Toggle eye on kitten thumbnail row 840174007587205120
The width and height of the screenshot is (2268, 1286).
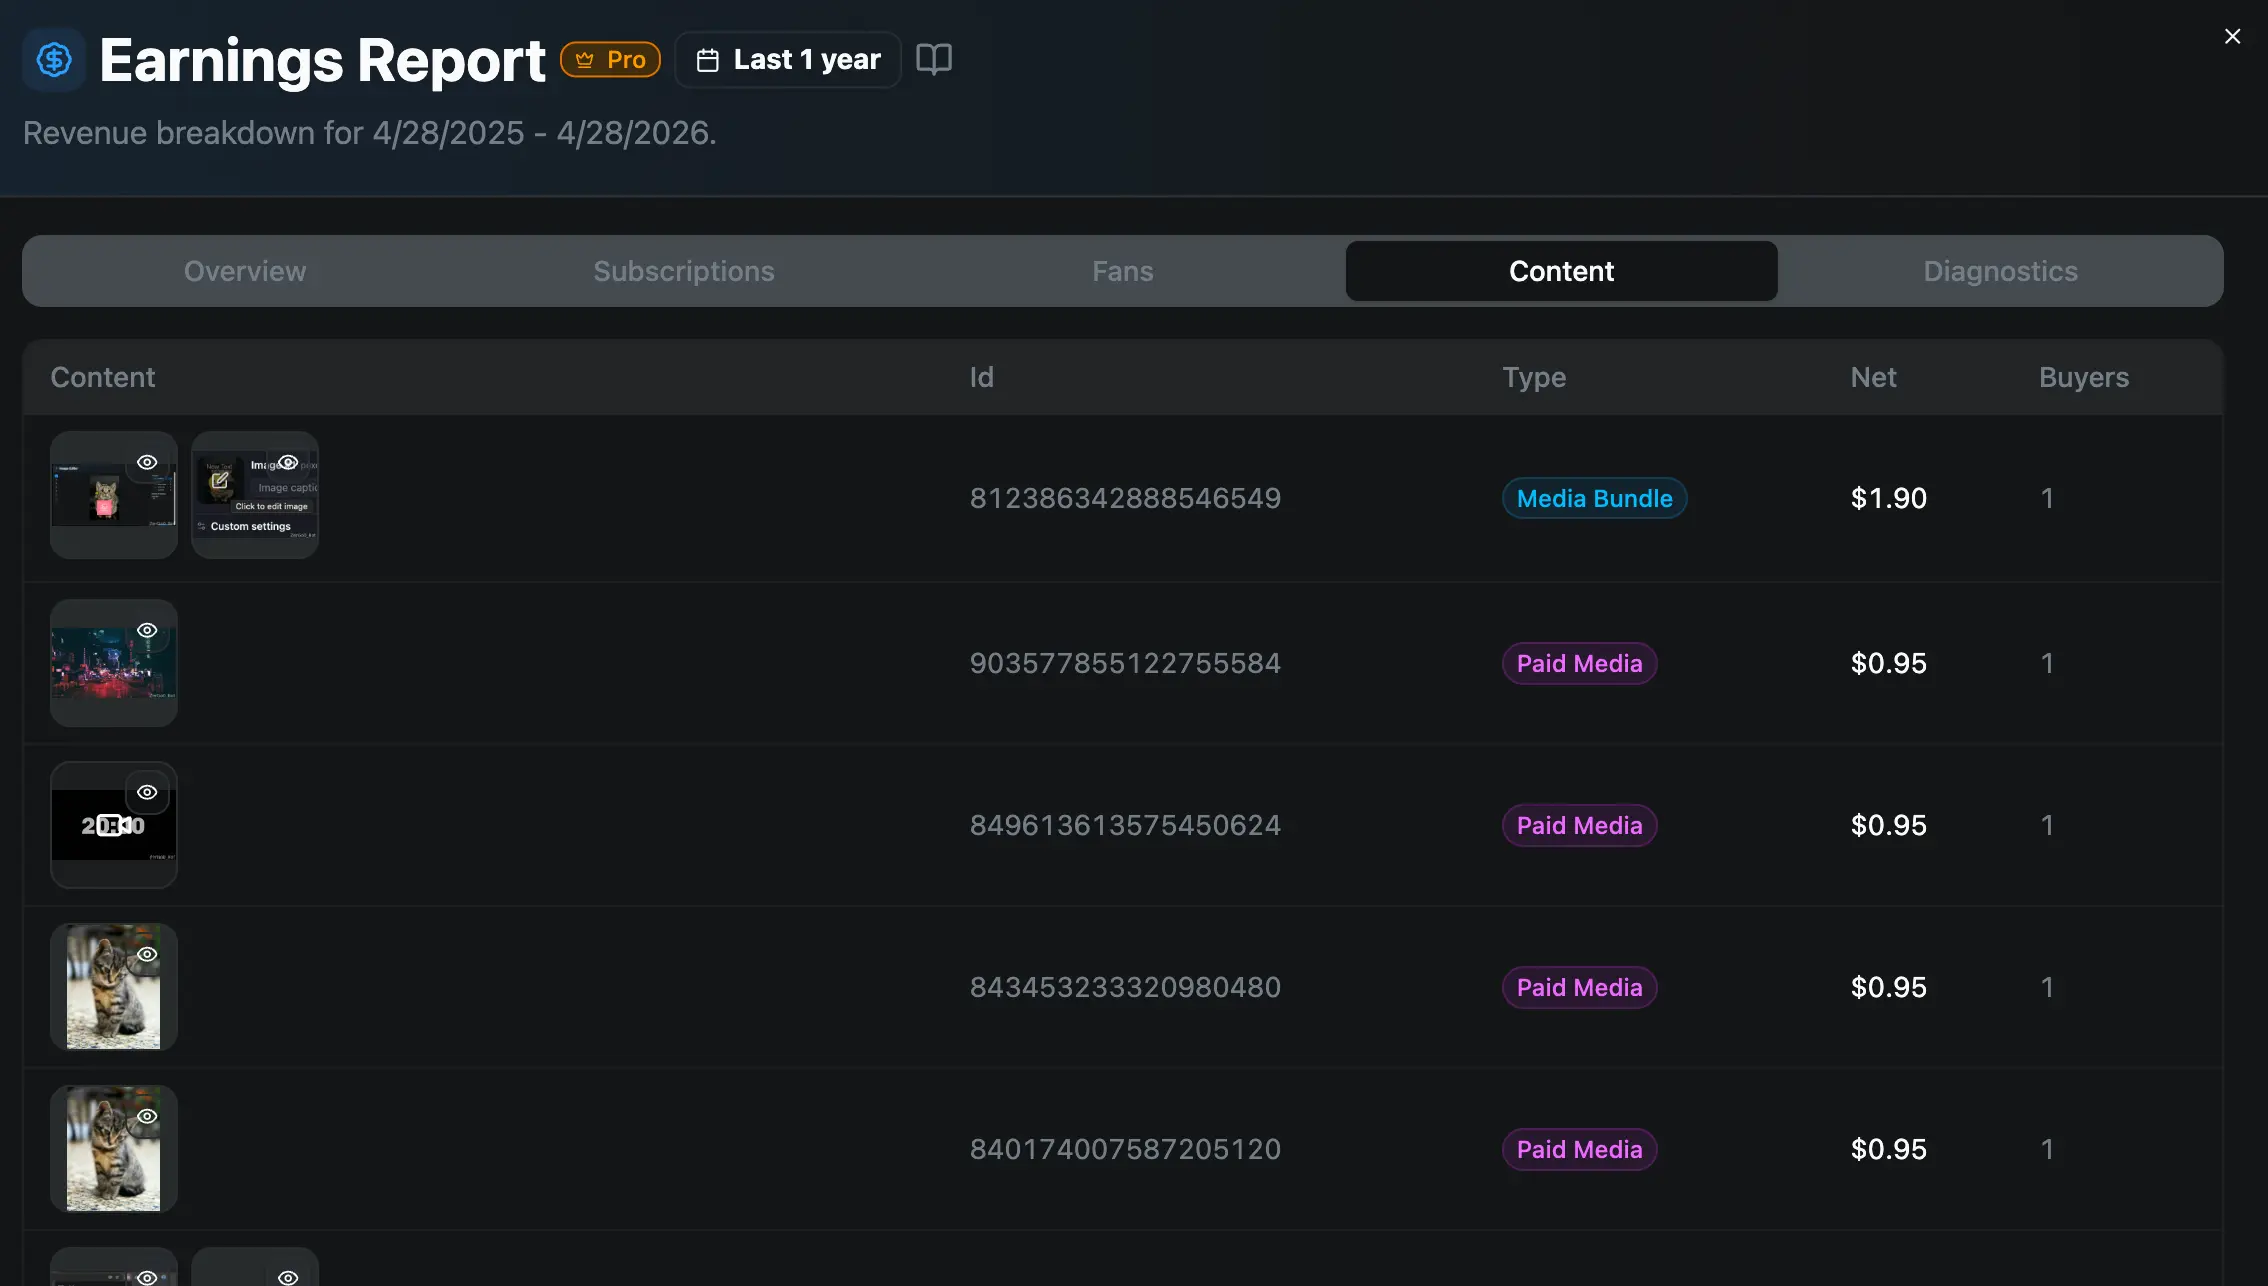pos(147,1116)
